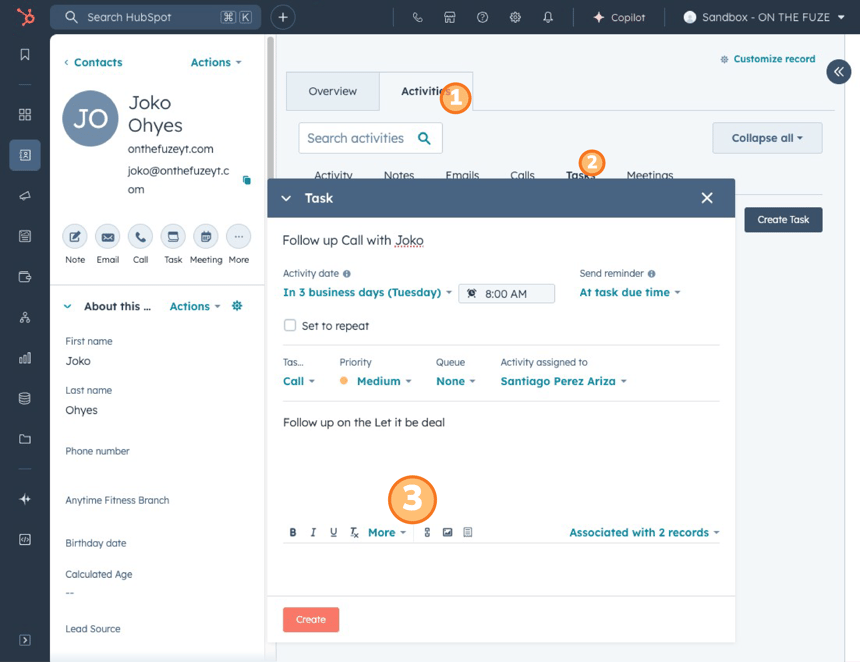This screenshot has width=860, height=662.
Task: Open the help question mark icon
Action: (x=483, y=18)
